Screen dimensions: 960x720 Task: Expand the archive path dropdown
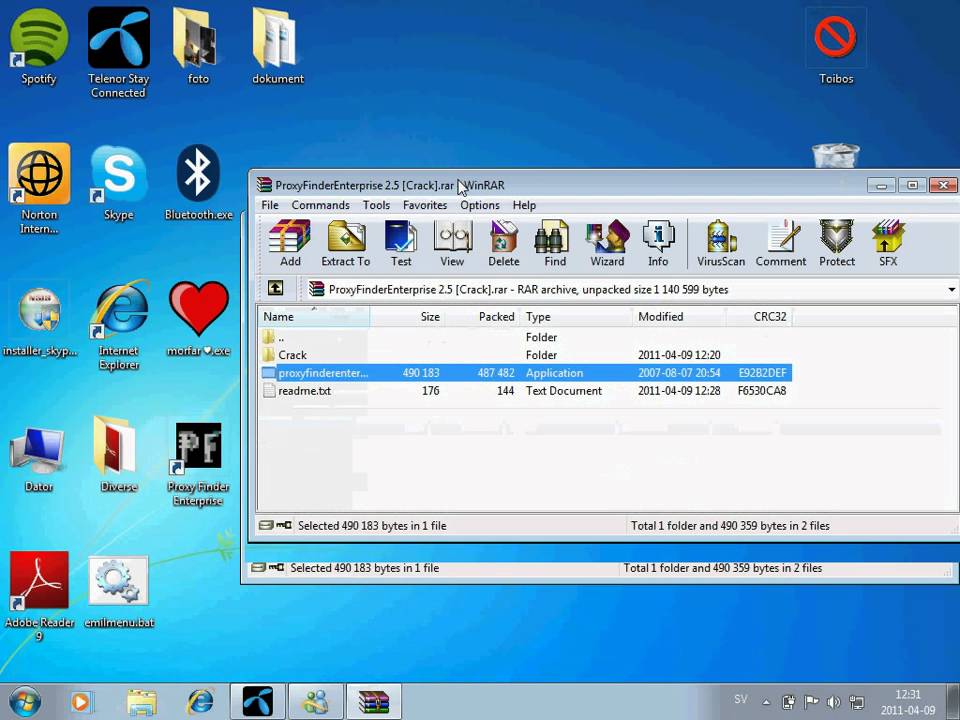click(951, 289)
